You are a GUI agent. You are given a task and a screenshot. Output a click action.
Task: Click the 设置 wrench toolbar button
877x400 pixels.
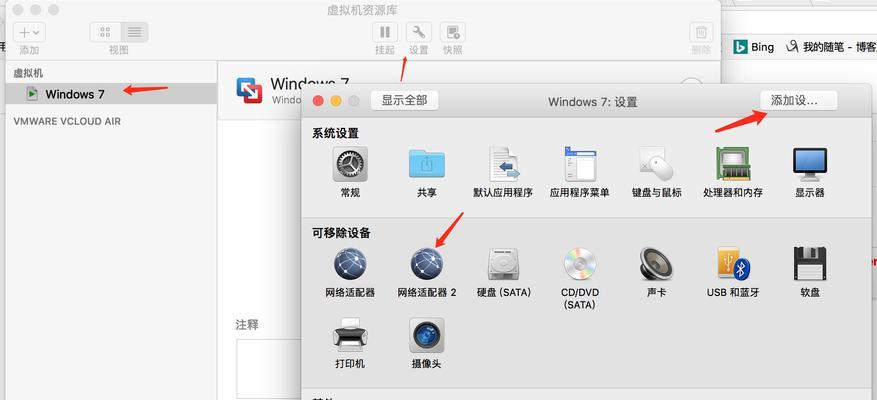[x=418, y=32]
